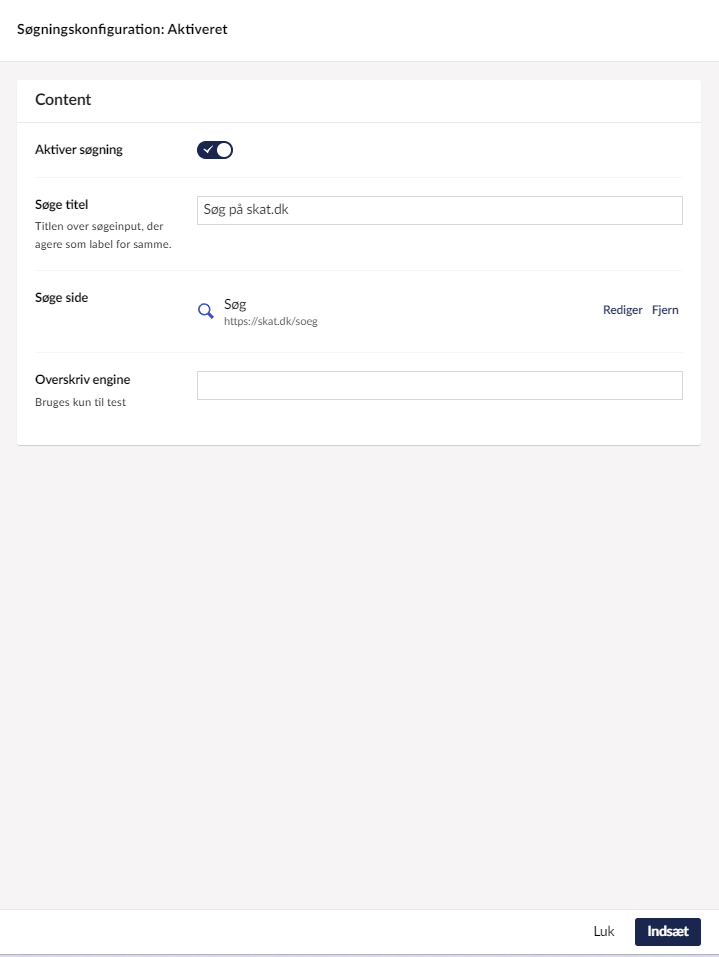
Task: Select the Søg page name
Action: pyautogui.click(x=236, y=303)
